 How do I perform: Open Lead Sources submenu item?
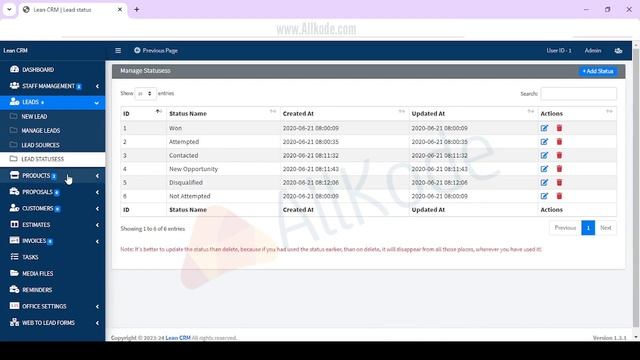click(x=52, y=145)
